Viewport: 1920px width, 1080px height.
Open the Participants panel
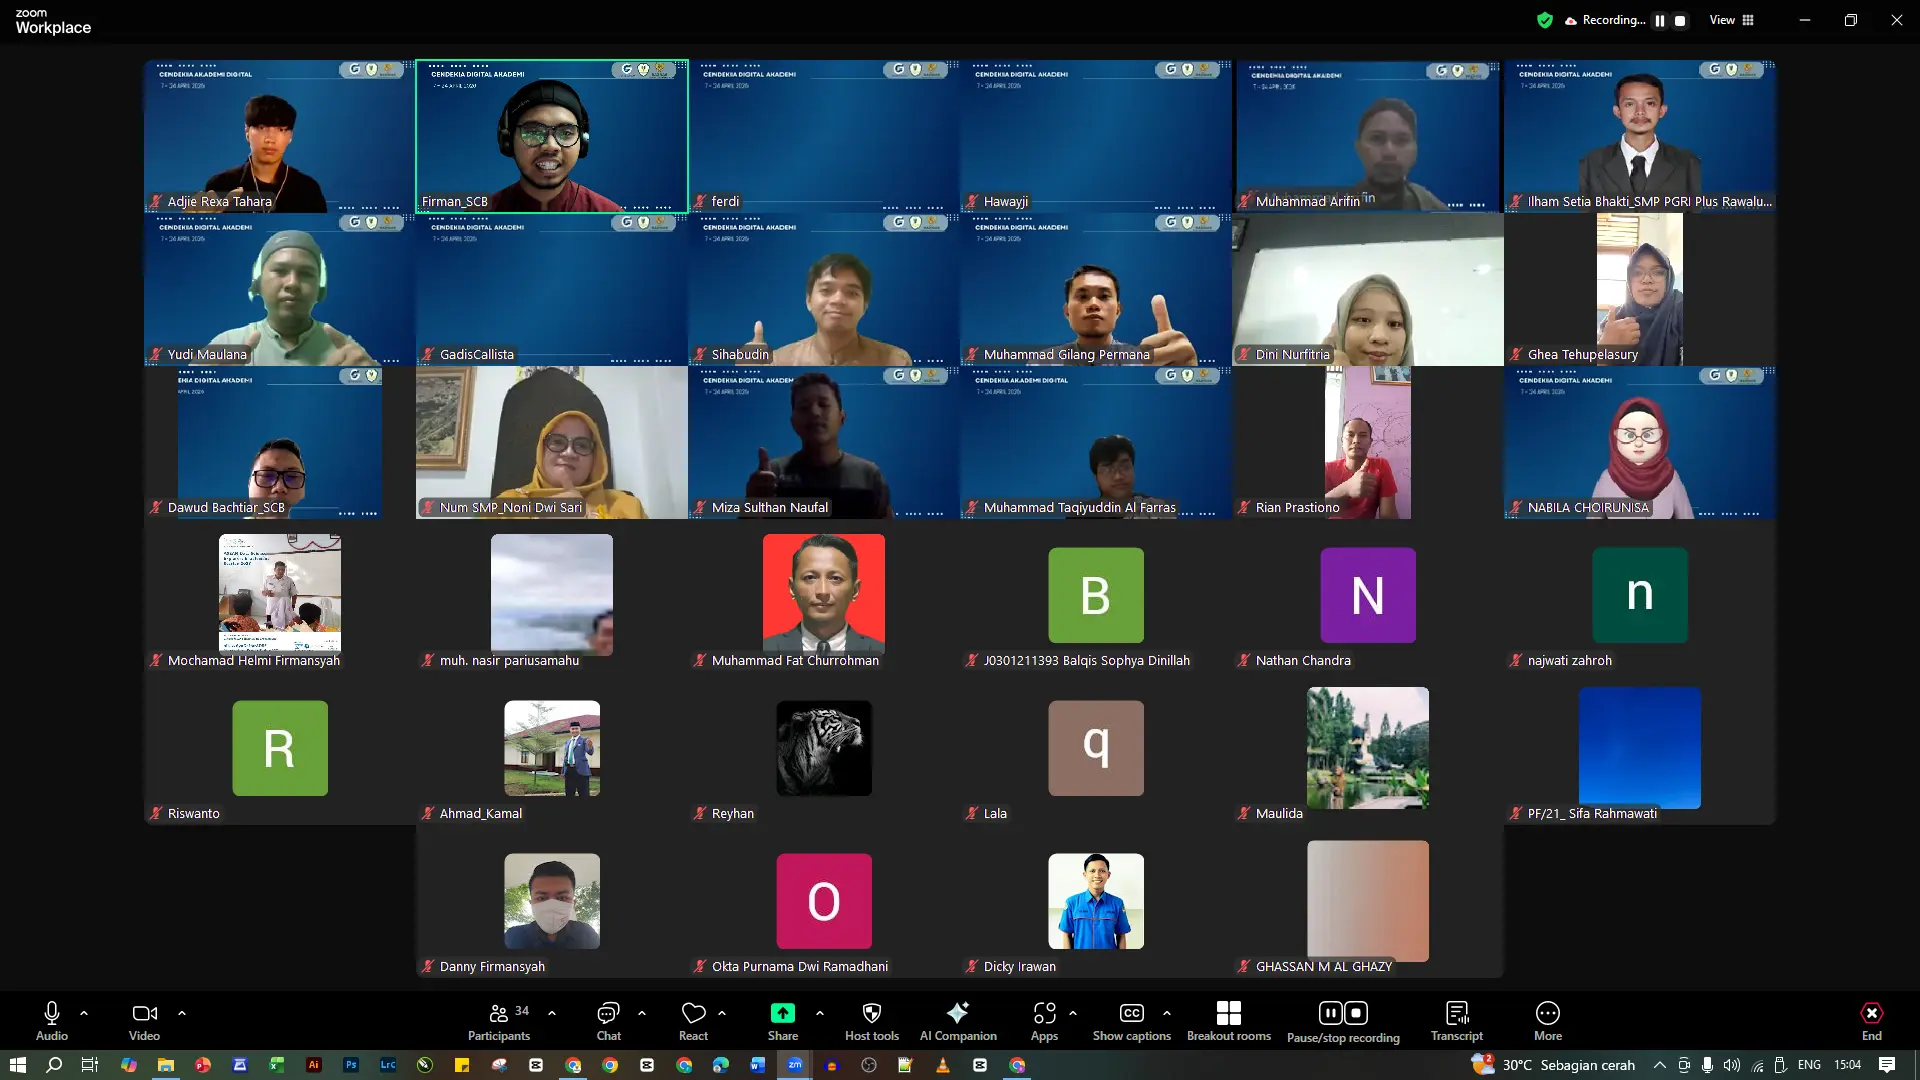pos(499,1021)
